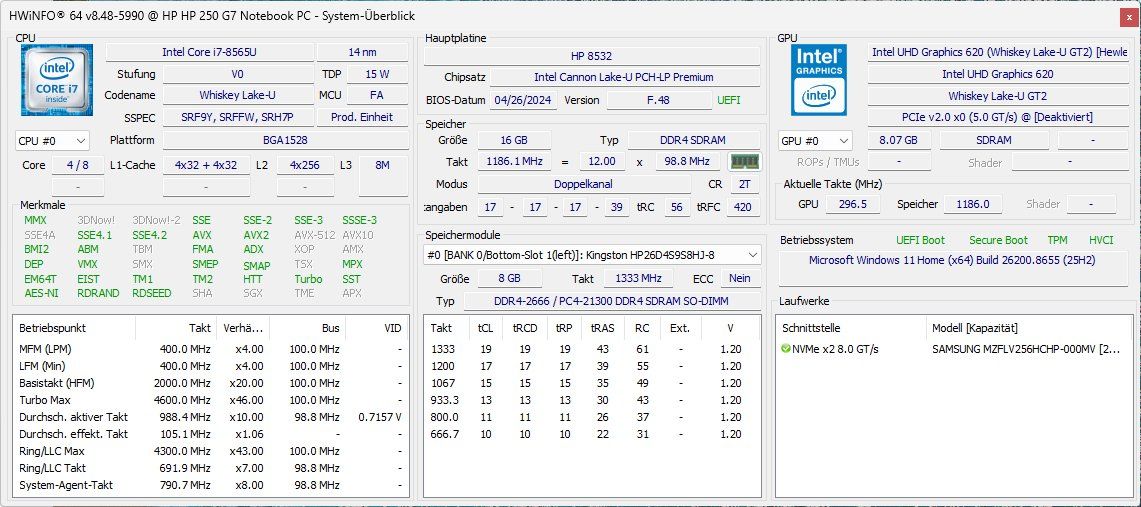Screen dimensions: 1141x507
Task: Click the module size 8 GB field
Action: tap(509, 279)
